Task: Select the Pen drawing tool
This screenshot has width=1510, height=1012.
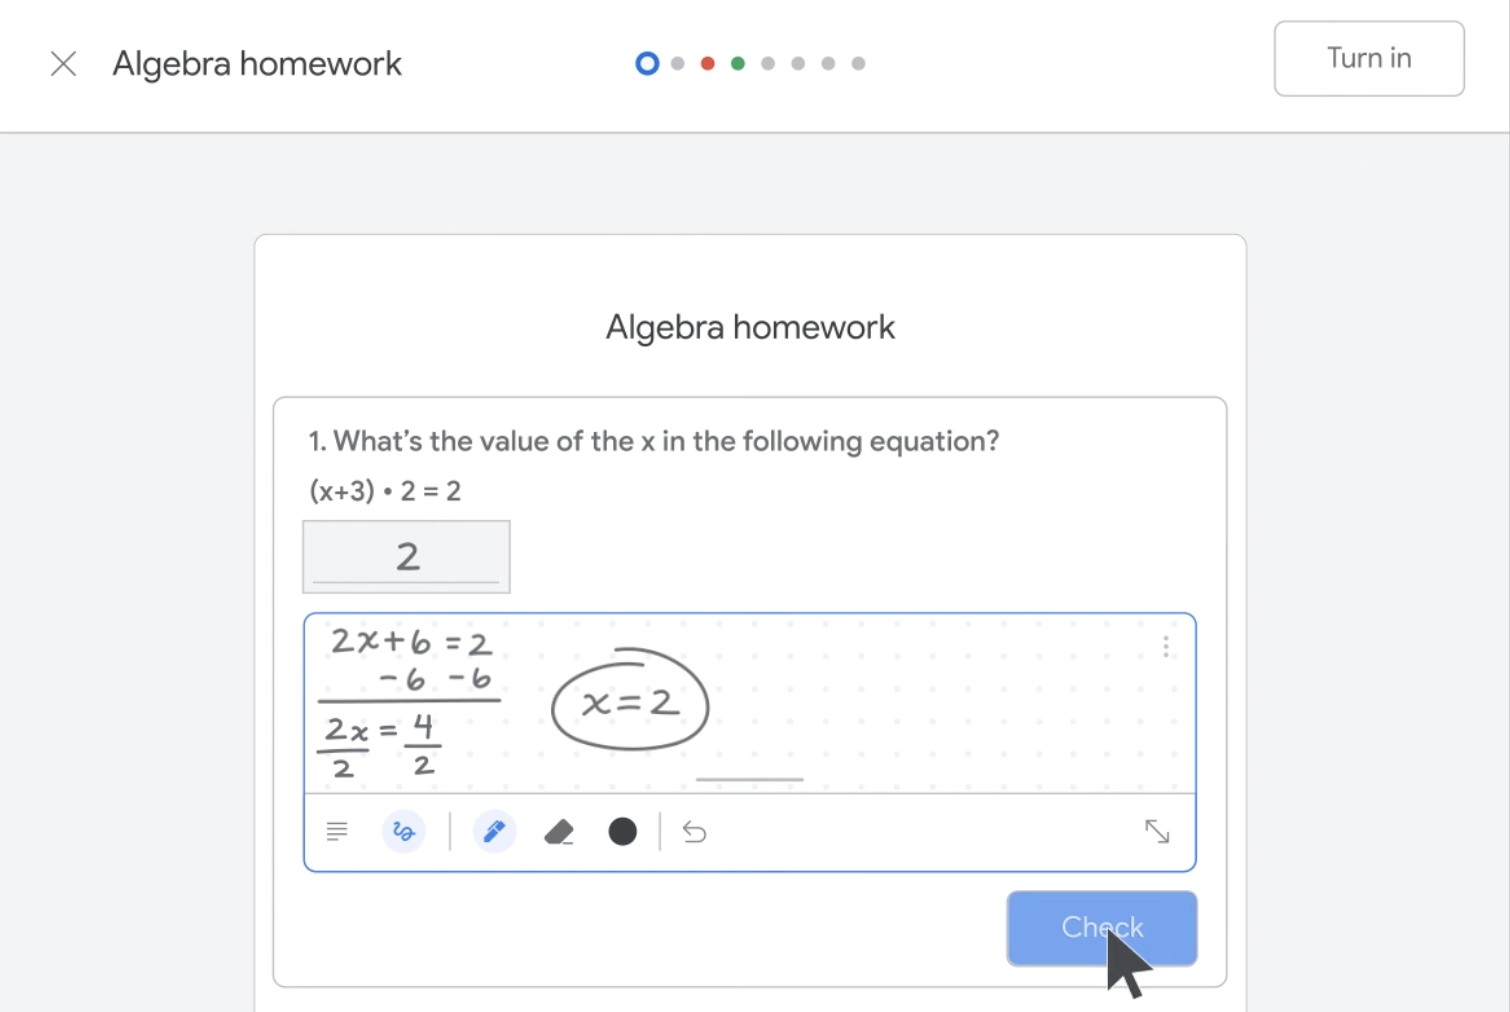Action: (x=494, y=831)
